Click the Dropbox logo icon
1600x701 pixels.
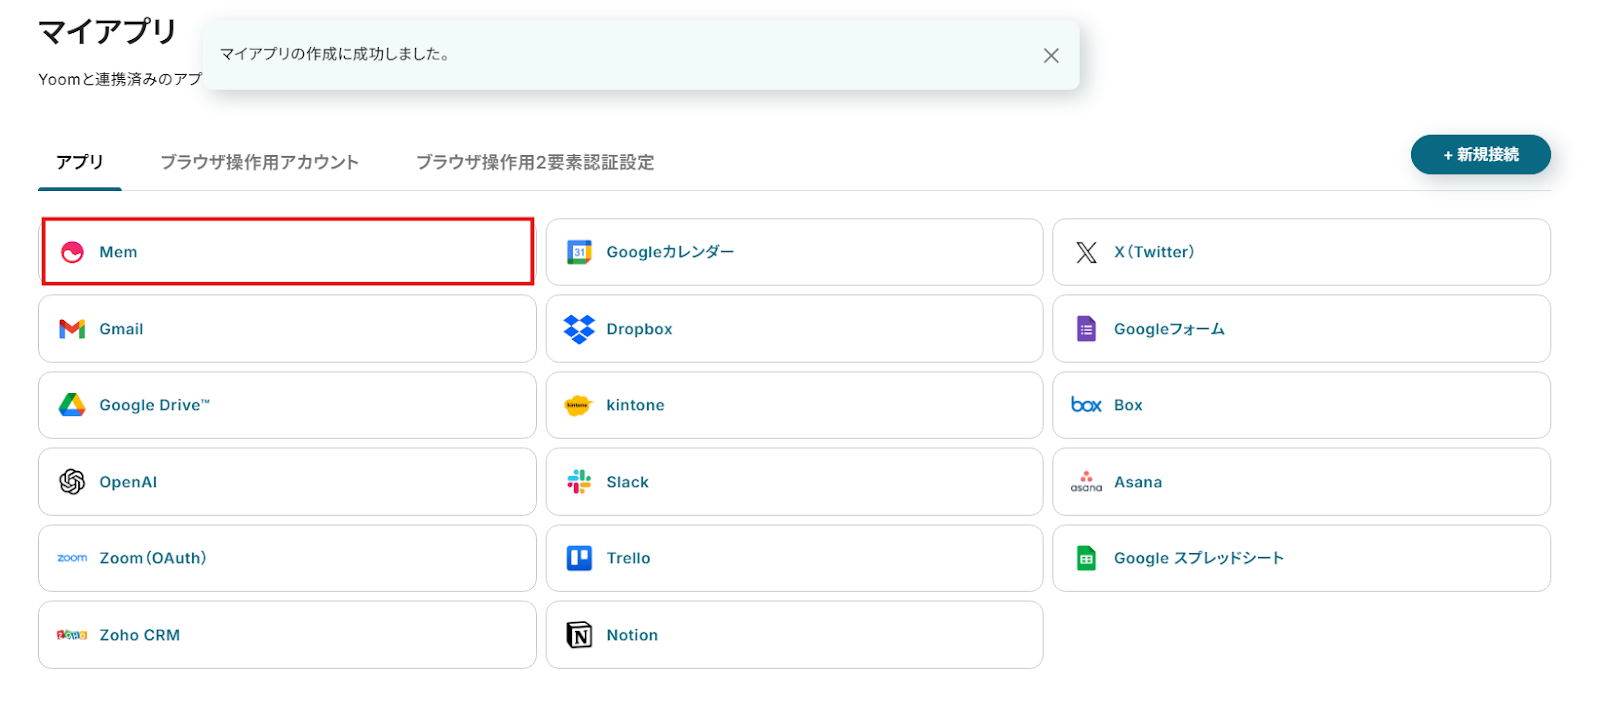coord(579,329)
